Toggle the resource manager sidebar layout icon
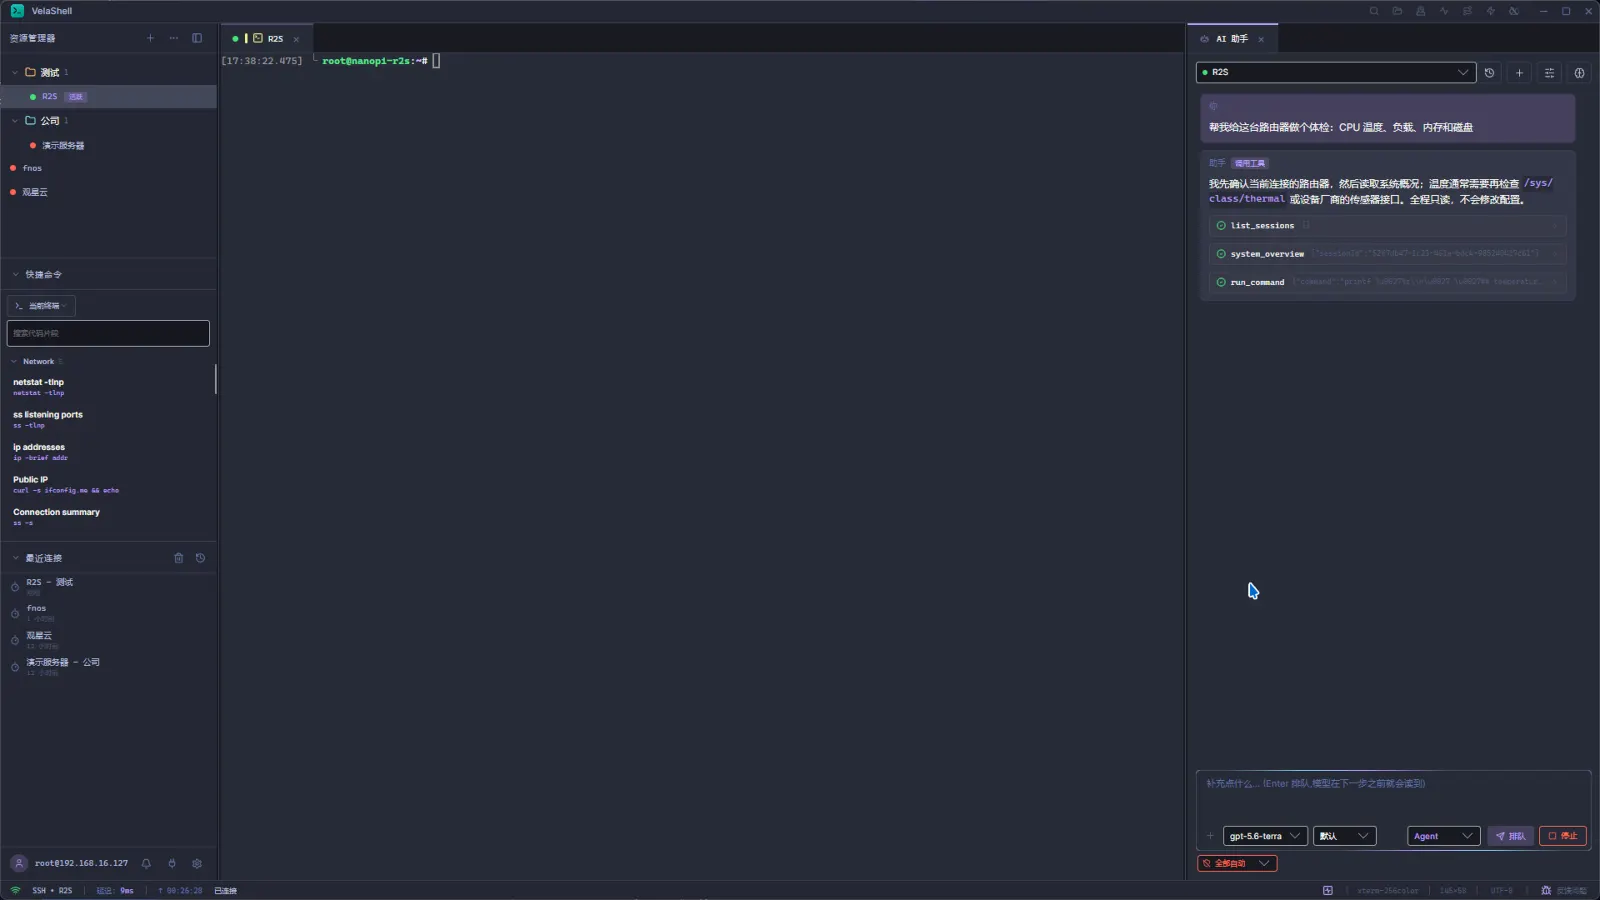This screenshot has width=1600, height=900. (x=197, y=38)
